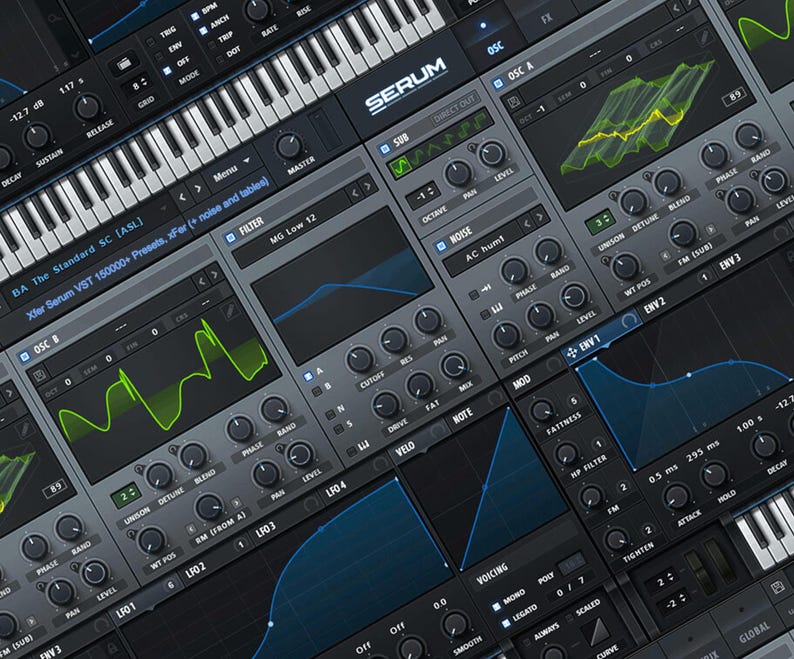This screenshot has height=659, width=794.
Task: Enable the SCALED portamento checkbox
Action: (569, 617)
